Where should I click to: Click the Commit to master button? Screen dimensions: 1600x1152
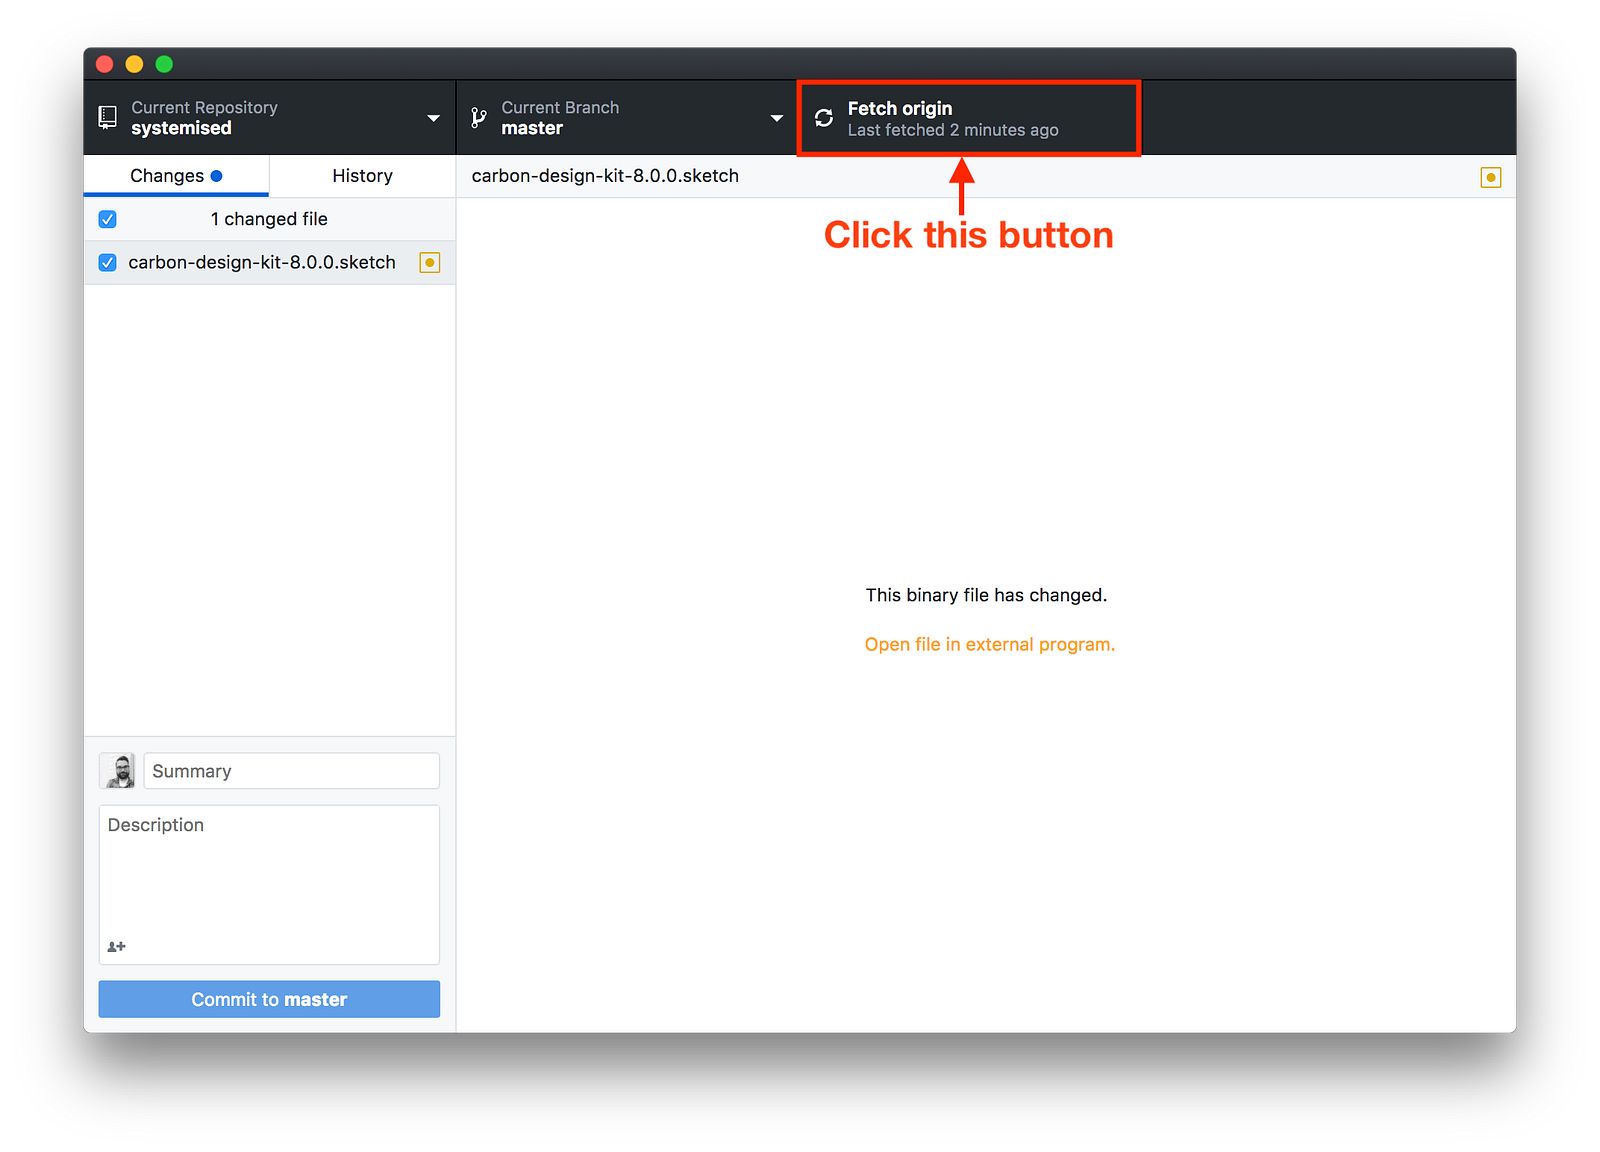pos(269,999)
